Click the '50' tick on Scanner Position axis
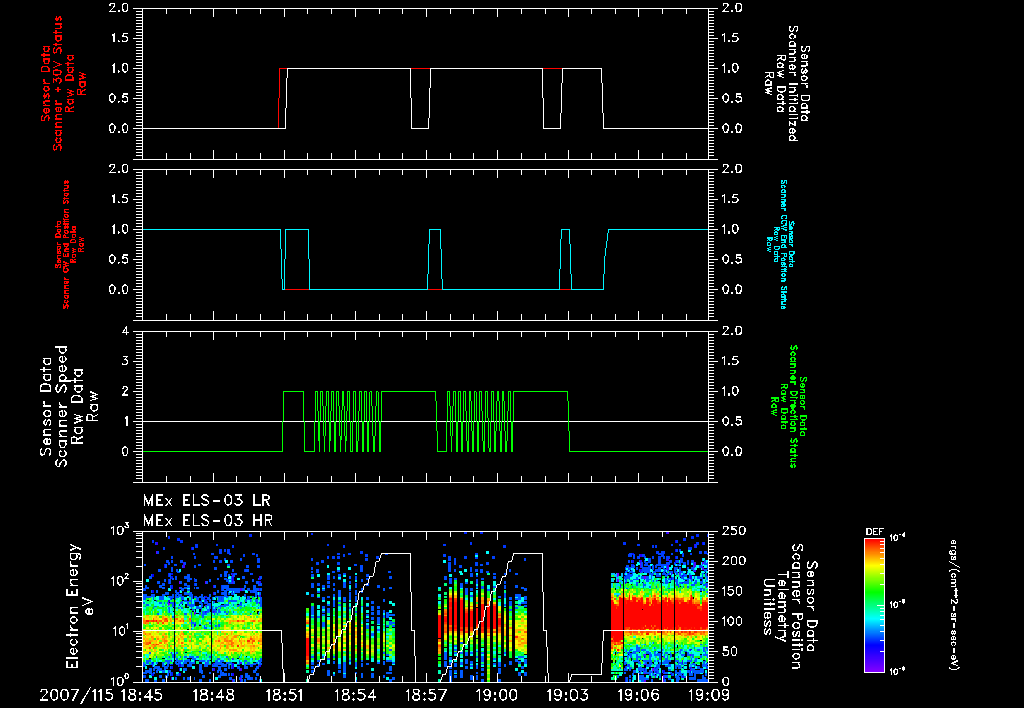This screenshot has width=1024, height=708. (x=729, y=651)
